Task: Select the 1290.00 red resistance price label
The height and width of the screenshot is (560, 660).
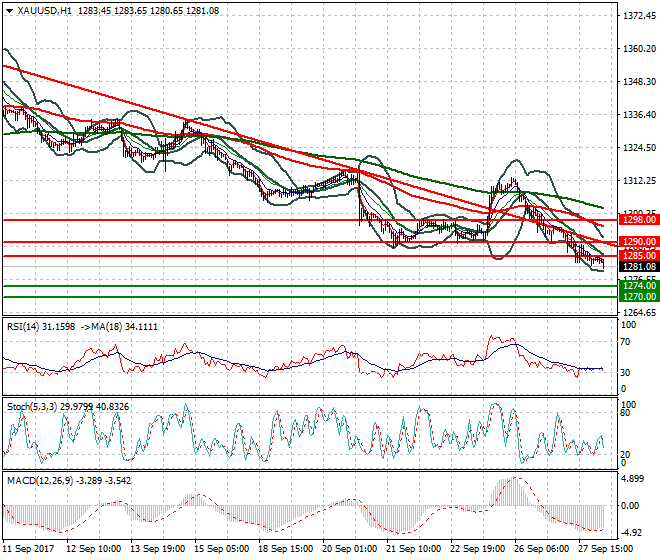Action: [639, 242]
